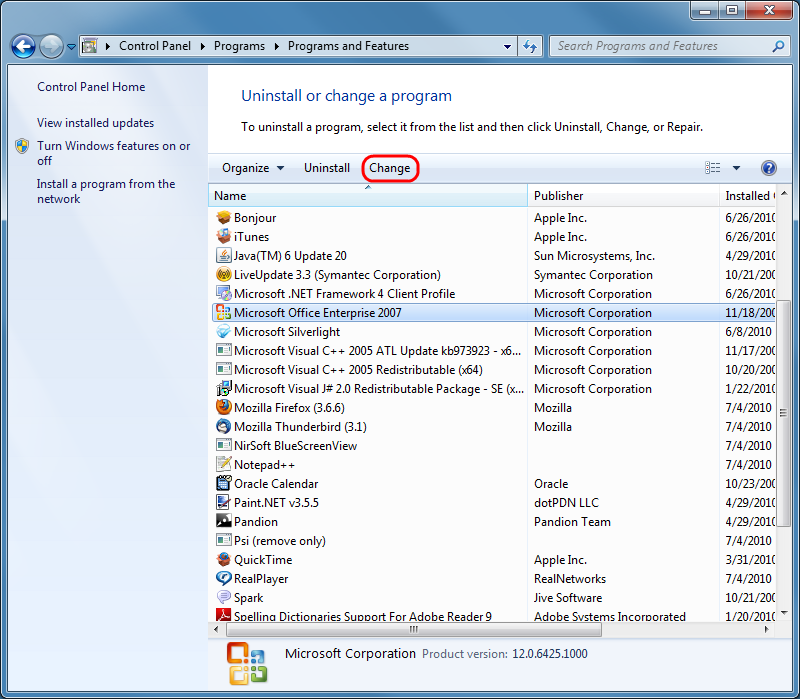800x699 pixels.
Task: Click the Uninstall toolbar button
Action: point(327,168)
